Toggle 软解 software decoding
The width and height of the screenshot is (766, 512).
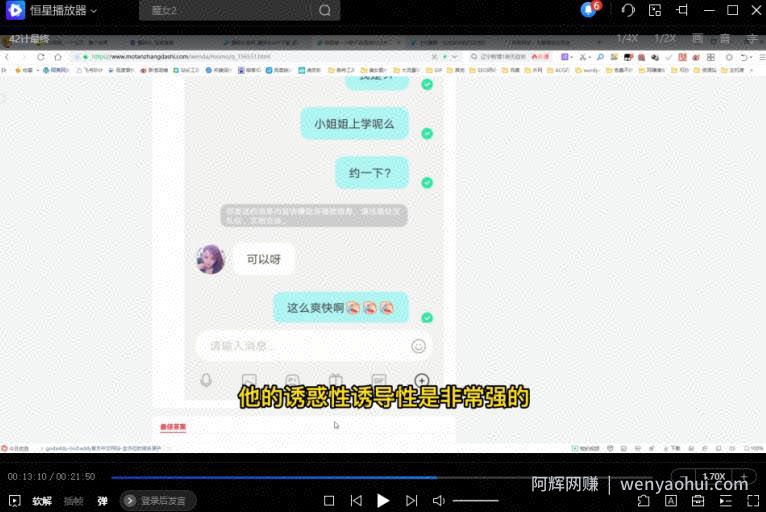point(42,501)
